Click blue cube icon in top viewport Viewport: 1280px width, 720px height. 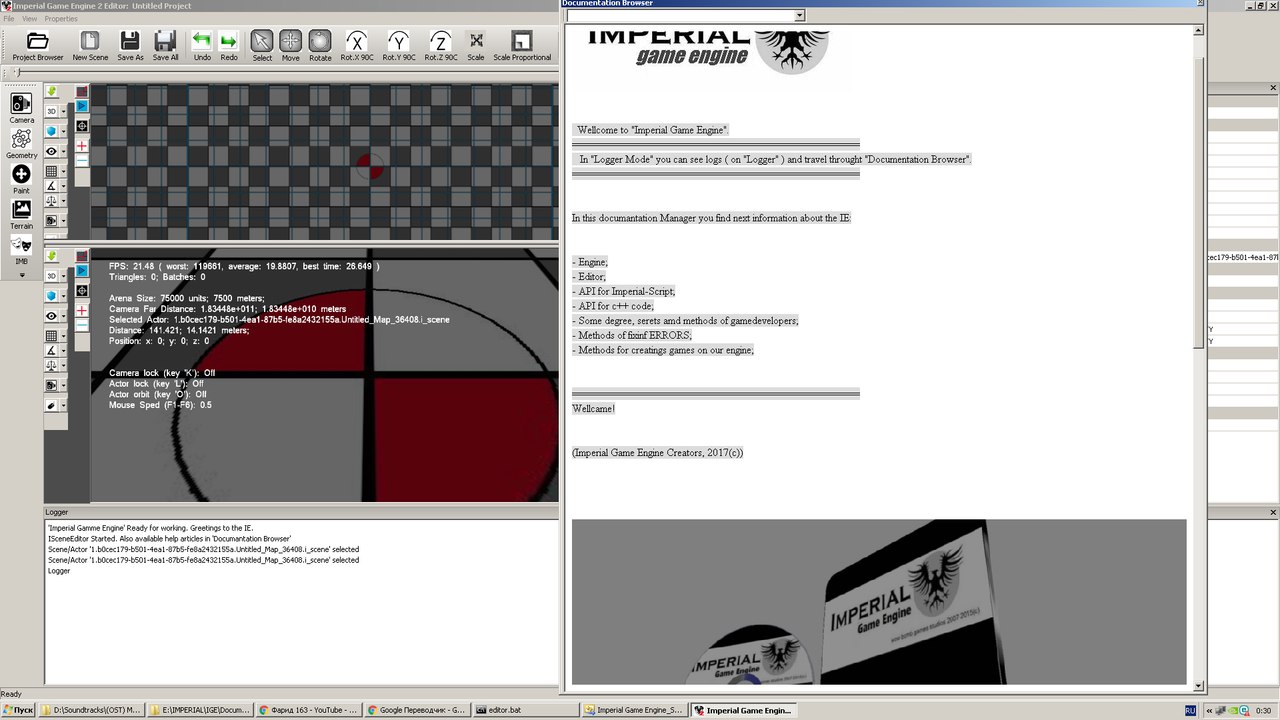[x=51, y=131]
